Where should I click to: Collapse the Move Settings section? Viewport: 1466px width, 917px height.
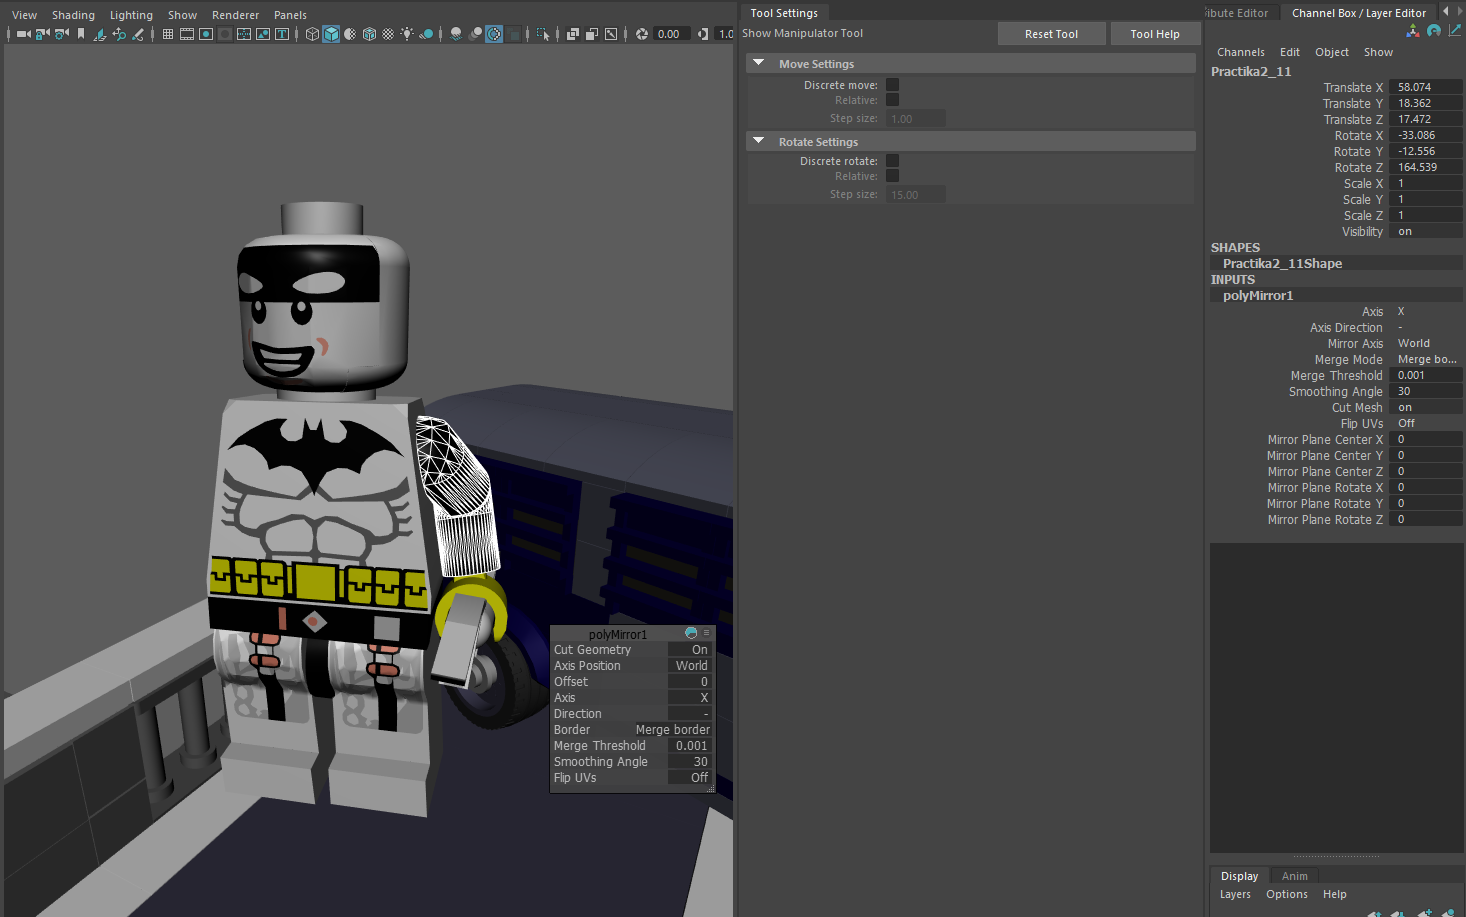(x=759, y=63)
